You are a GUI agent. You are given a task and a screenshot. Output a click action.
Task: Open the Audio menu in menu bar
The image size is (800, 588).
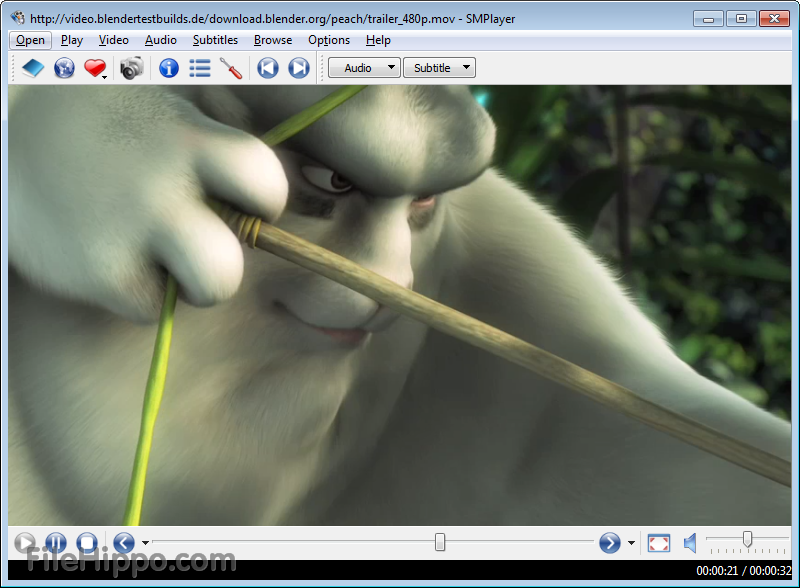161,40
